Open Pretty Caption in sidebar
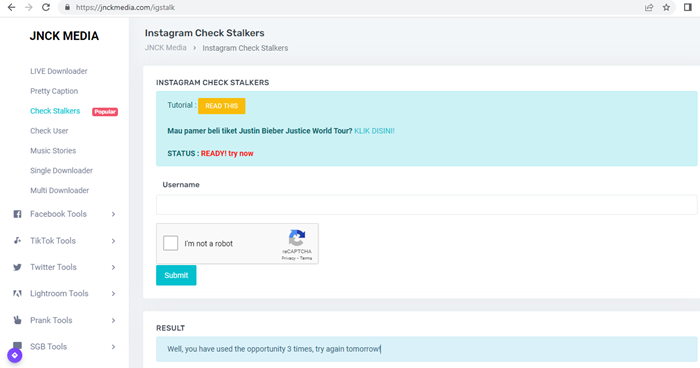The height and width of the screenshot is (368, 700). [x=54, y=91]
